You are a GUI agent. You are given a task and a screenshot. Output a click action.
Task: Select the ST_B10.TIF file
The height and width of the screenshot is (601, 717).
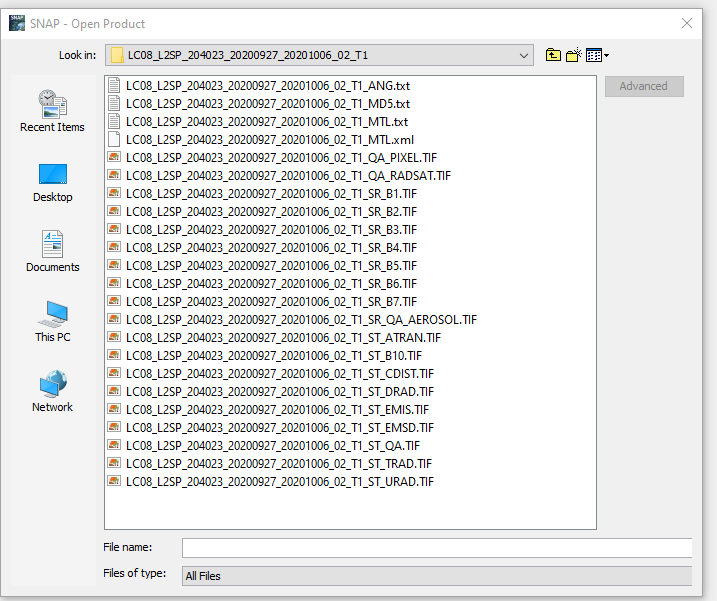pyautogui.click(x=274, y=355)
